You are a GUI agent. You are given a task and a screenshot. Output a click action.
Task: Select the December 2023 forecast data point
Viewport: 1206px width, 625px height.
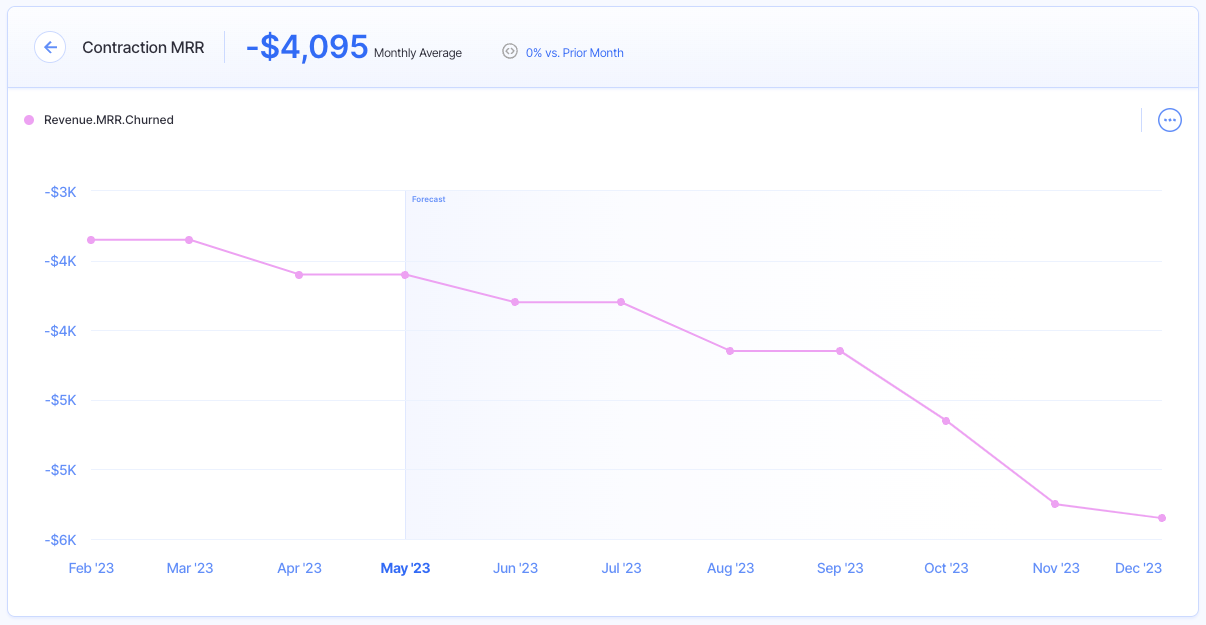click(x=1161, y=518)
